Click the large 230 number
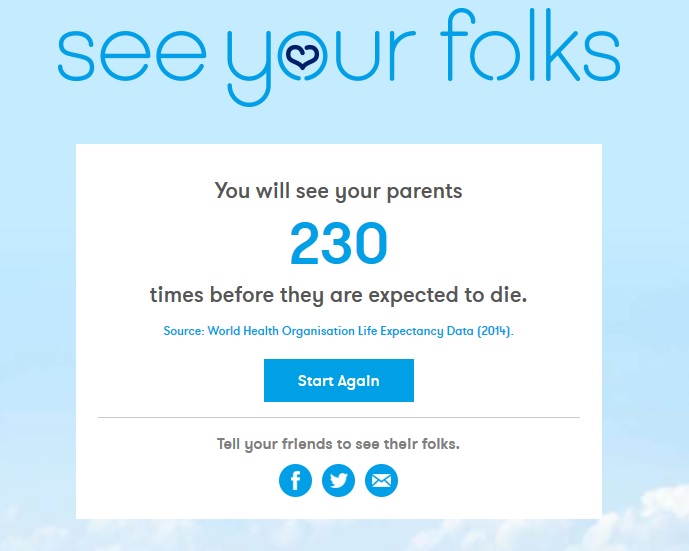Screen dimensions: 689x551 pyautogui.click(x=338, y=244)
